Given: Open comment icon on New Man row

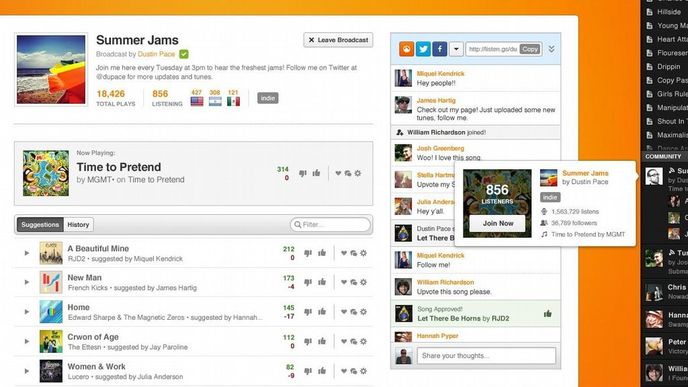Looking at the screenshot, I should pos(354,282).
